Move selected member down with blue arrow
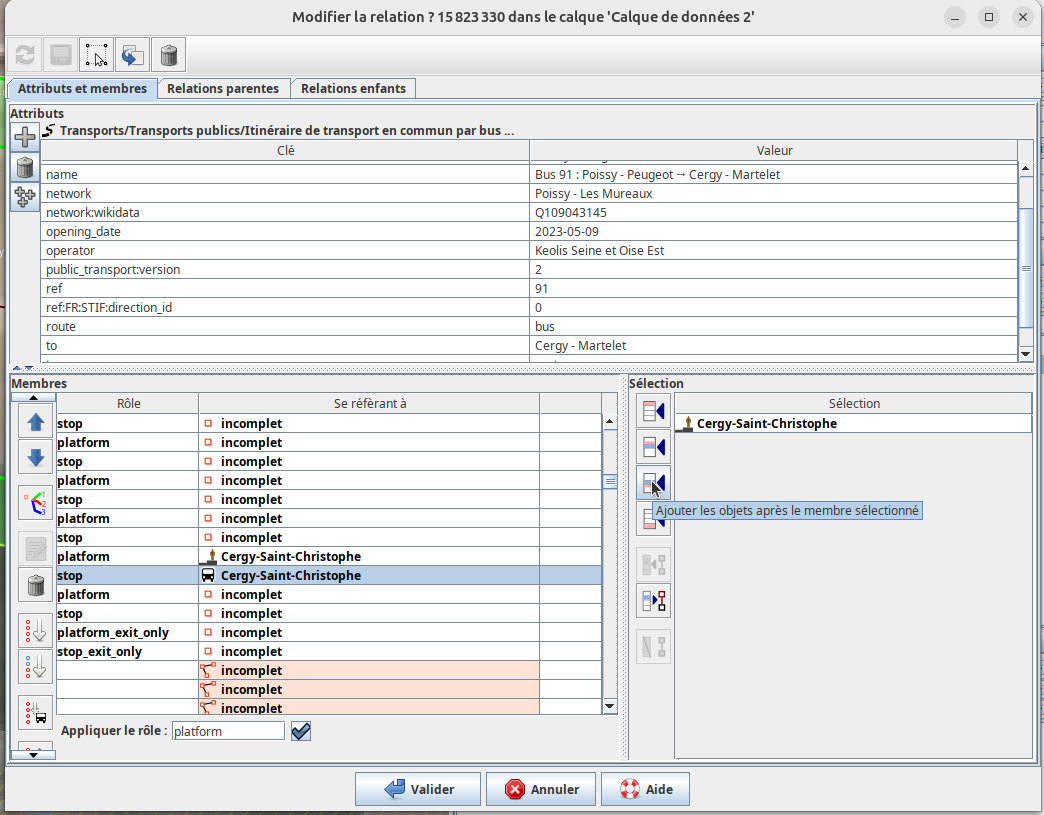1044x815 pixels. [x=36, y=457]
